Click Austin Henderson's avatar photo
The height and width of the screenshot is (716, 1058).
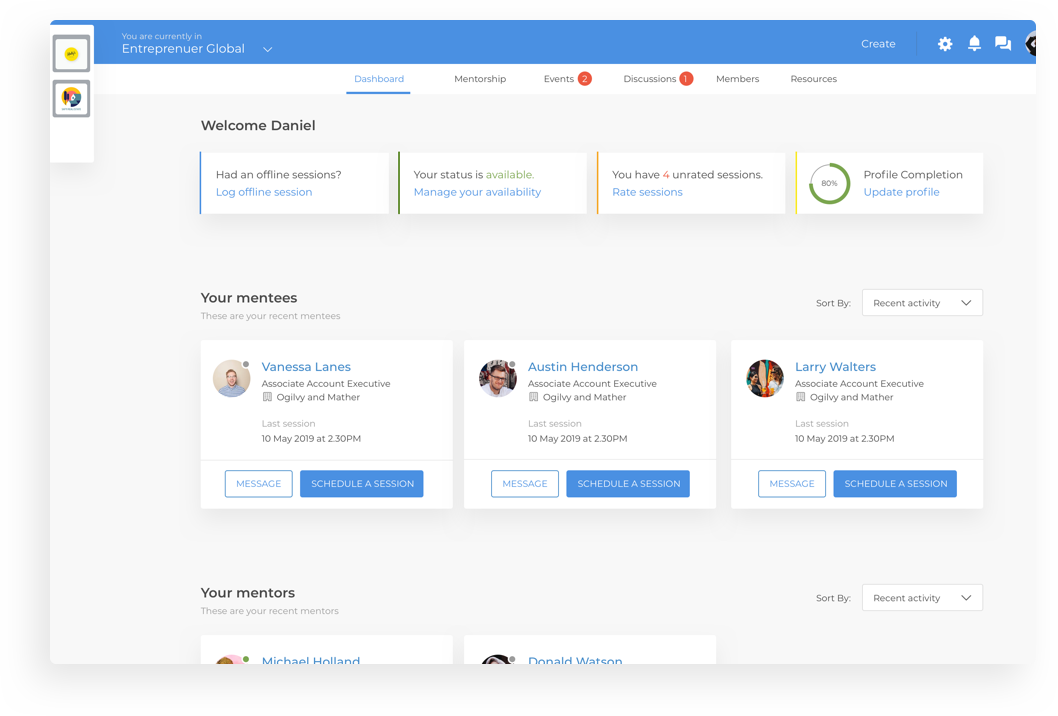(498, 379)
